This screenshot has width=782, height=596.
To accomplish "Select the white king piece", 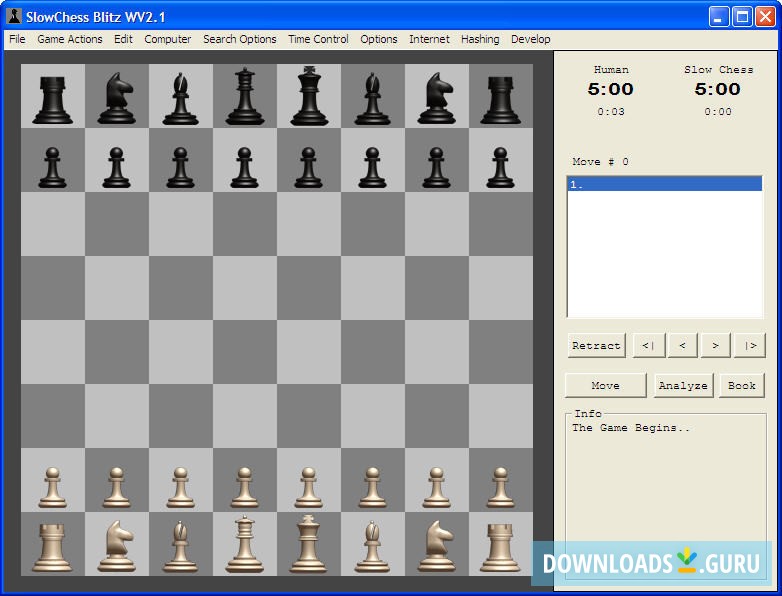I will (x=309, y=543).
